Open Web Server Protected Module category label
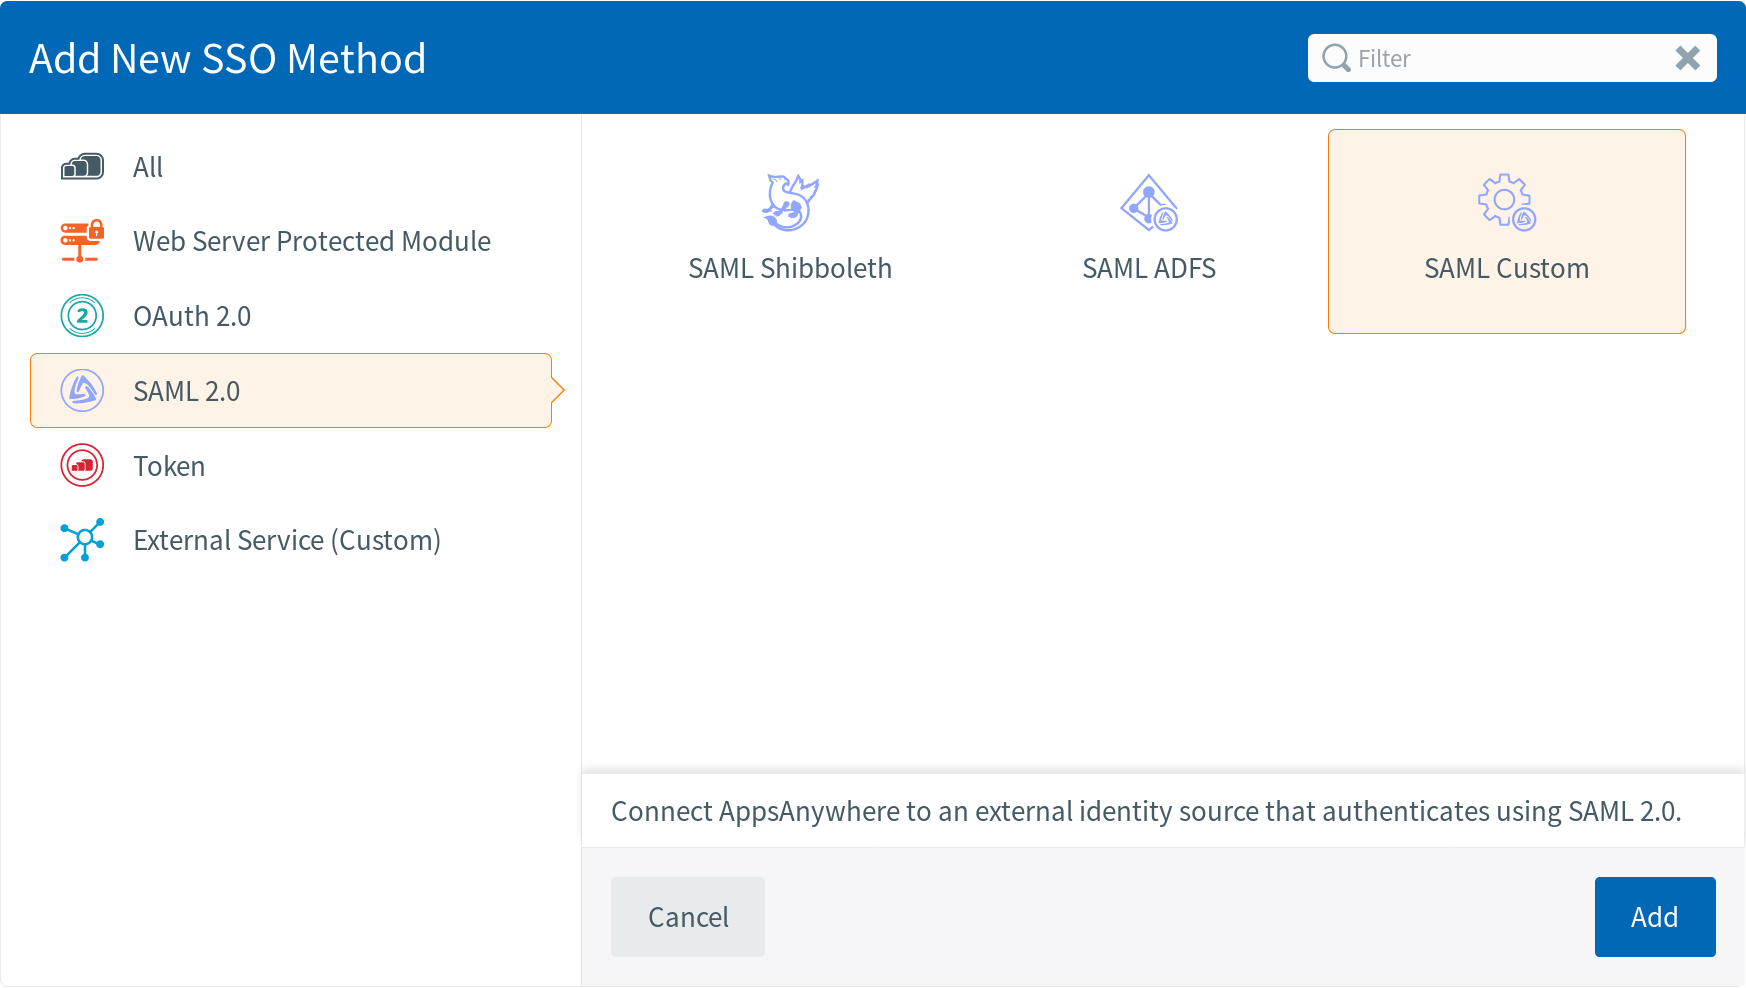This screenshot has height=988, width=1746. point(312,241)
